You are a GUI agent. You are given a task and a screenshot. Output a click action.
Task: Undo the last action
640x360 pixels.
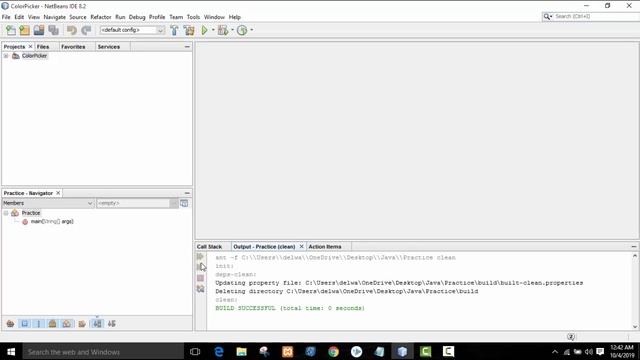point(72,30)
